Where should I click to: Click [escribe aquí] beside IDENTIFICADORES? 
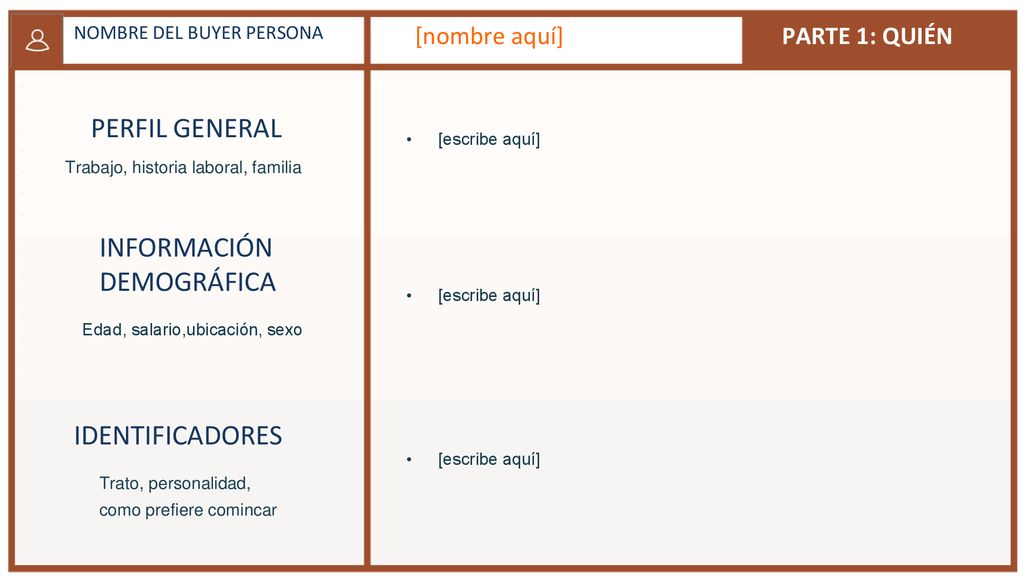[489, 460]
